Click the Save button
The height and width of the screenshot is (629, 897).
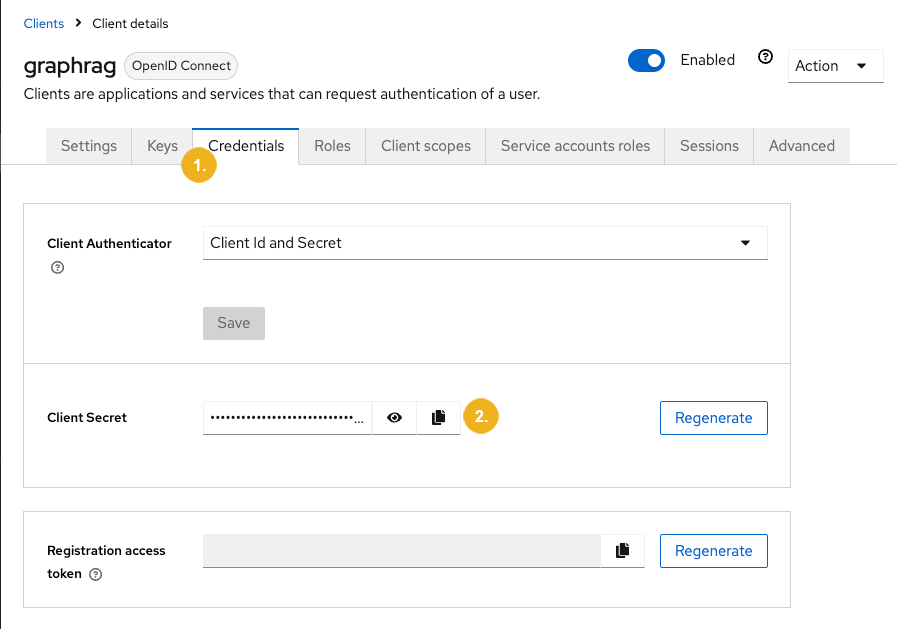tap(234, 323)
